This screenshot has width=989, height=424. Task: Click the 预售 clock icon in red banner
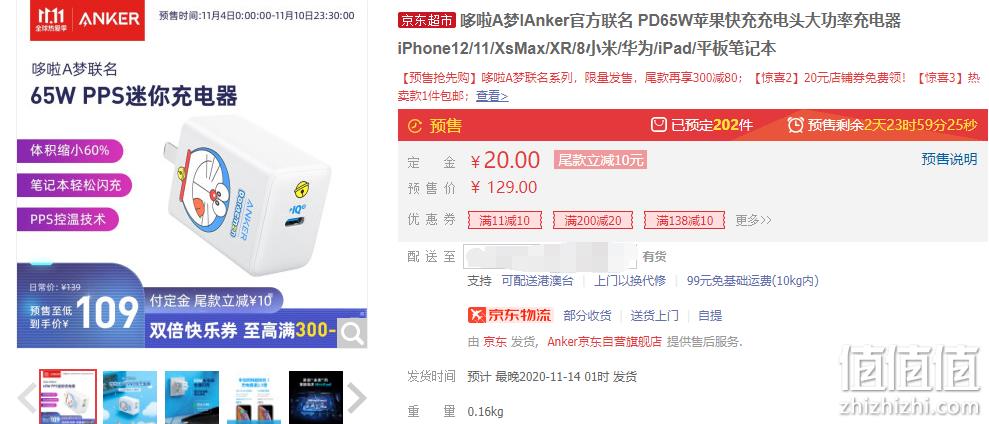[x=414, y=126]
